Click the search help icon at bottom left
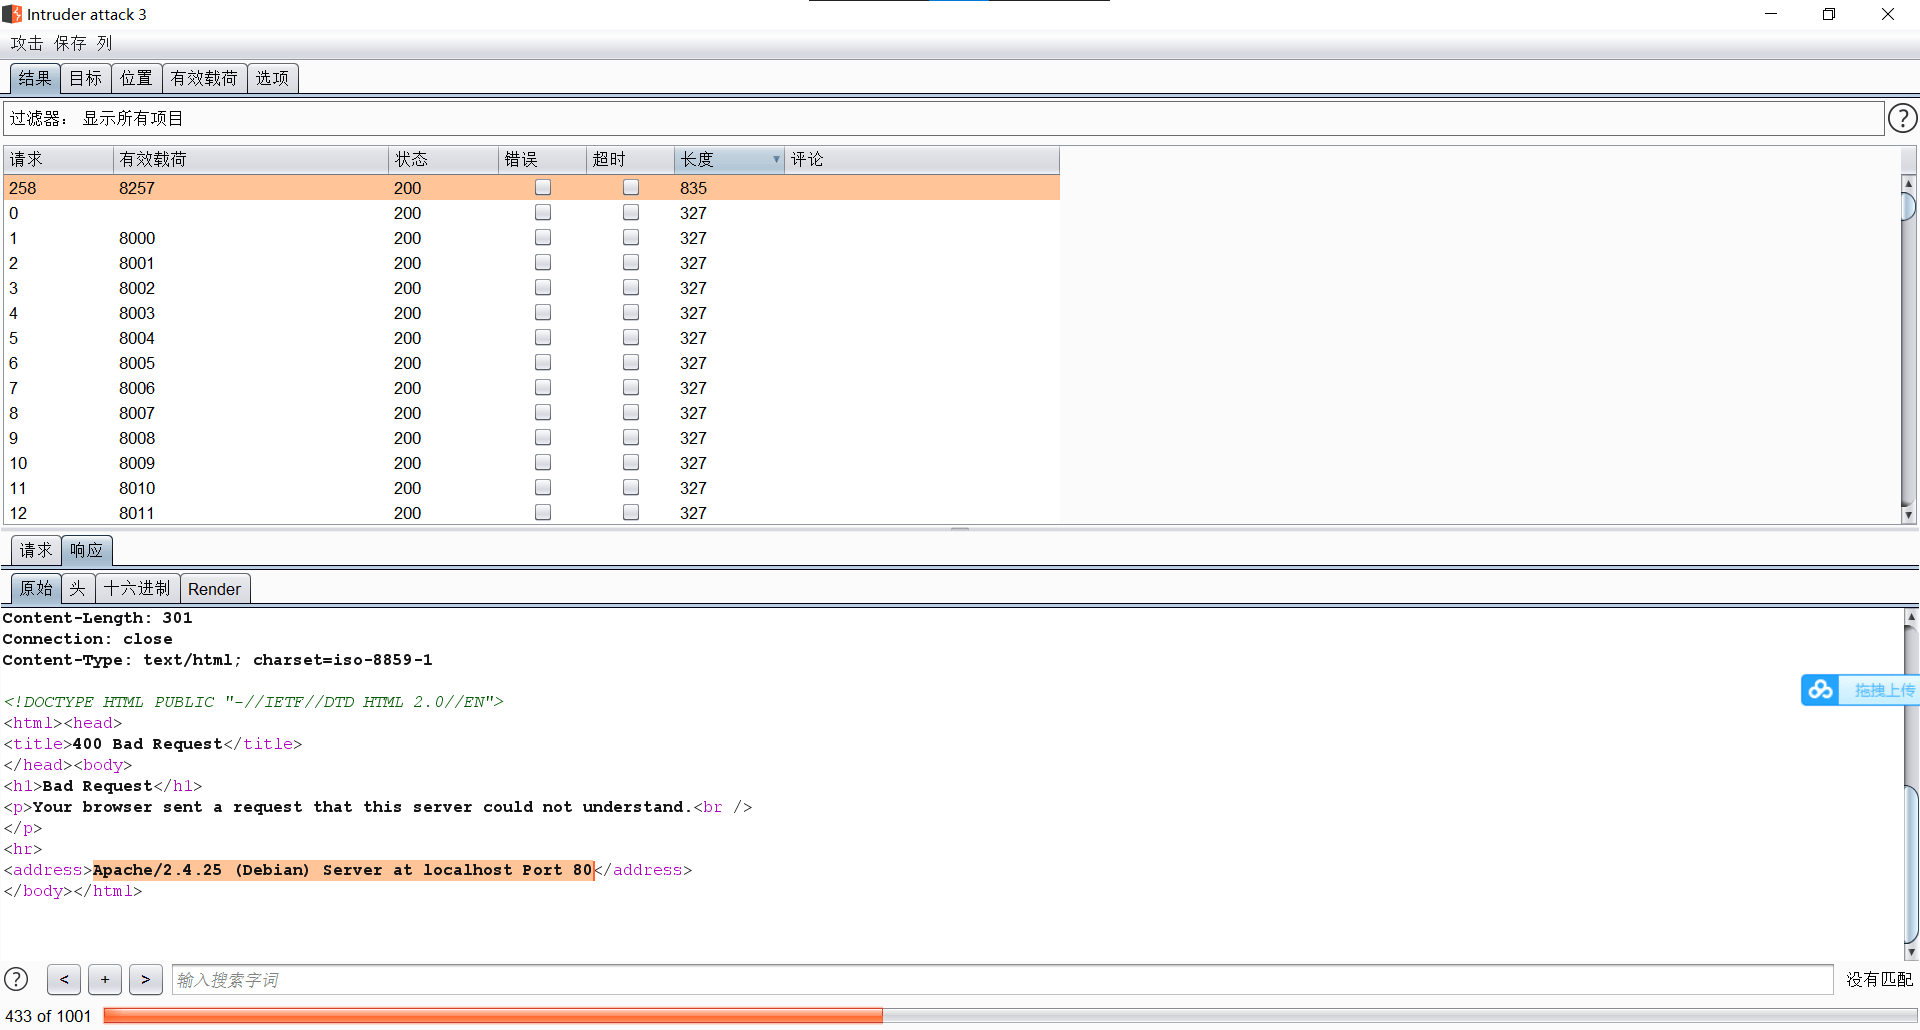Viewport: 1920px width, 1030px height. (x=16, y=979)
